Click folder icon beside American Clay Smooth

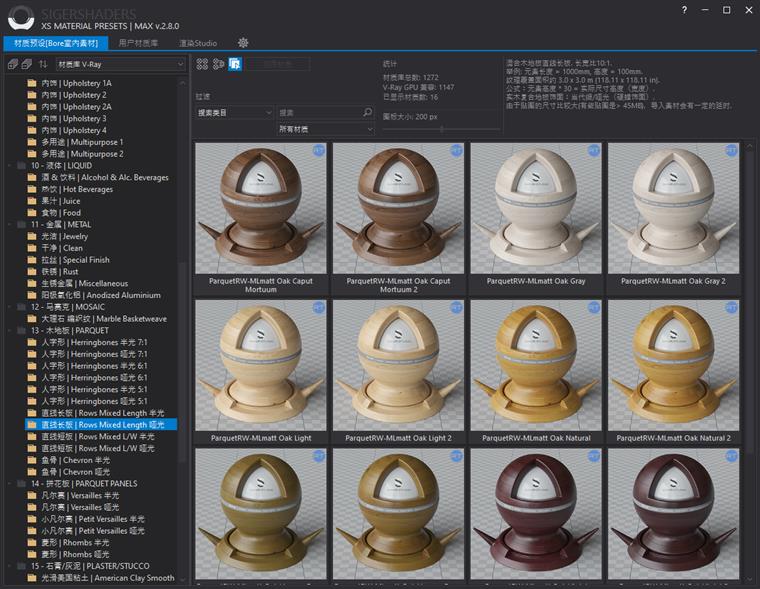tap(32, 578)
